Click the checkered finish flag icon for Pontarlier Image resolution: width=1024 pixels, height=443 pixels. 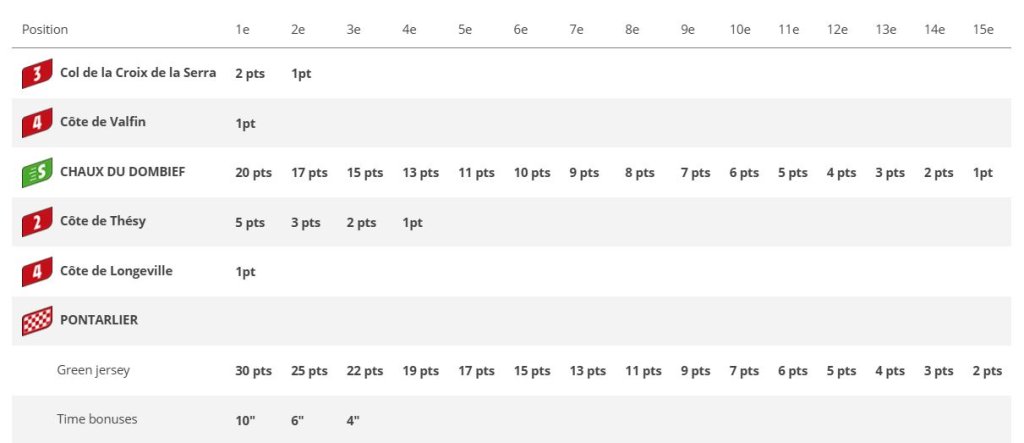(37, 321)
